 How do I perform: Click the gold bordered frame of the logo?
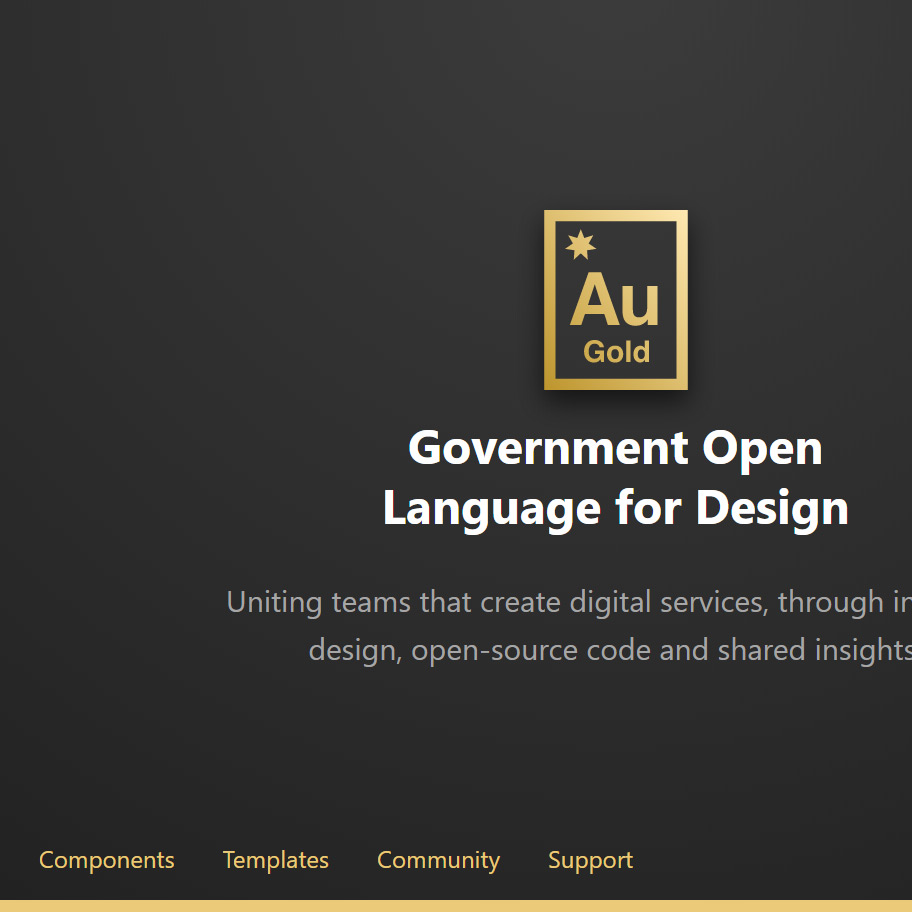point(548,299)
